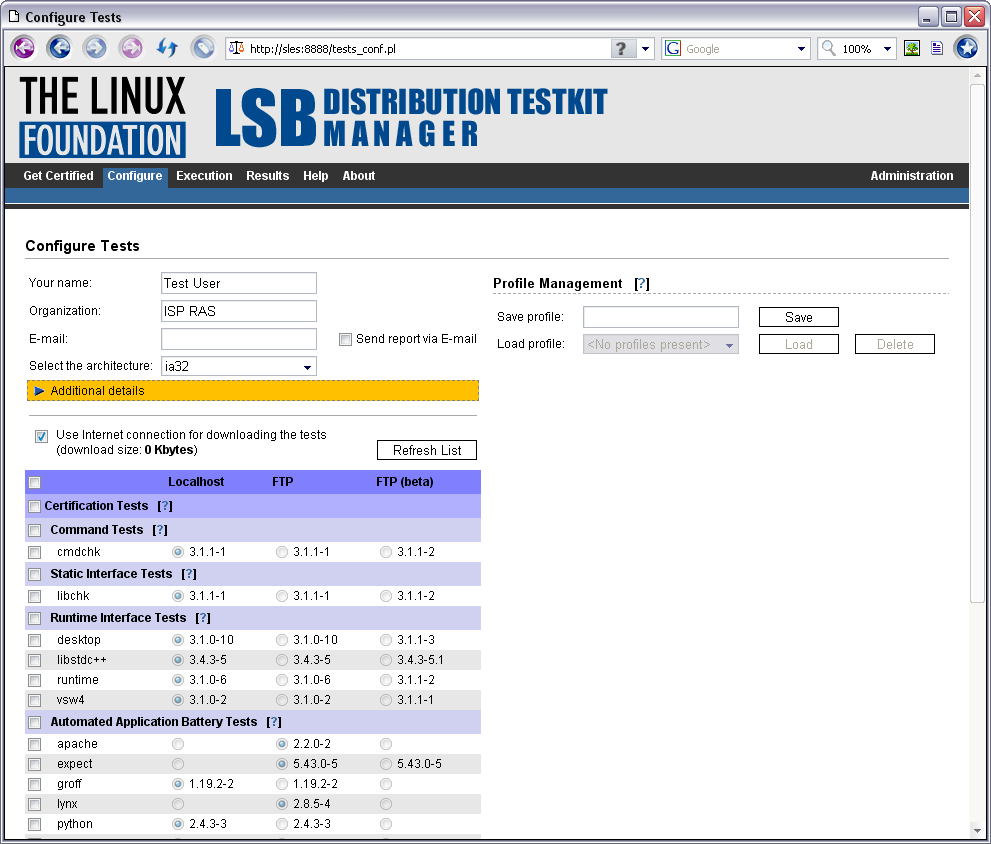
Task: Click the magnifier zoom icon
Action: point(829,49)
